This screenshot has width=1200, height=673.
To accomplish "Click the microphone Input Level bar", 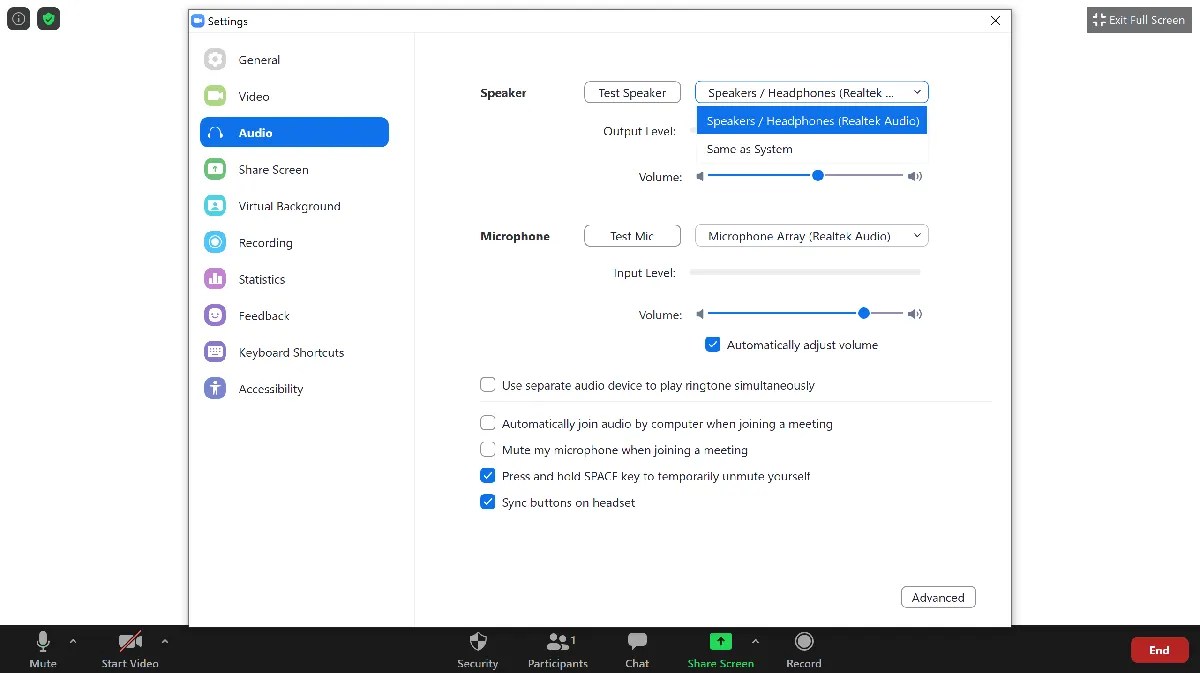I will [x=805, y=272].
